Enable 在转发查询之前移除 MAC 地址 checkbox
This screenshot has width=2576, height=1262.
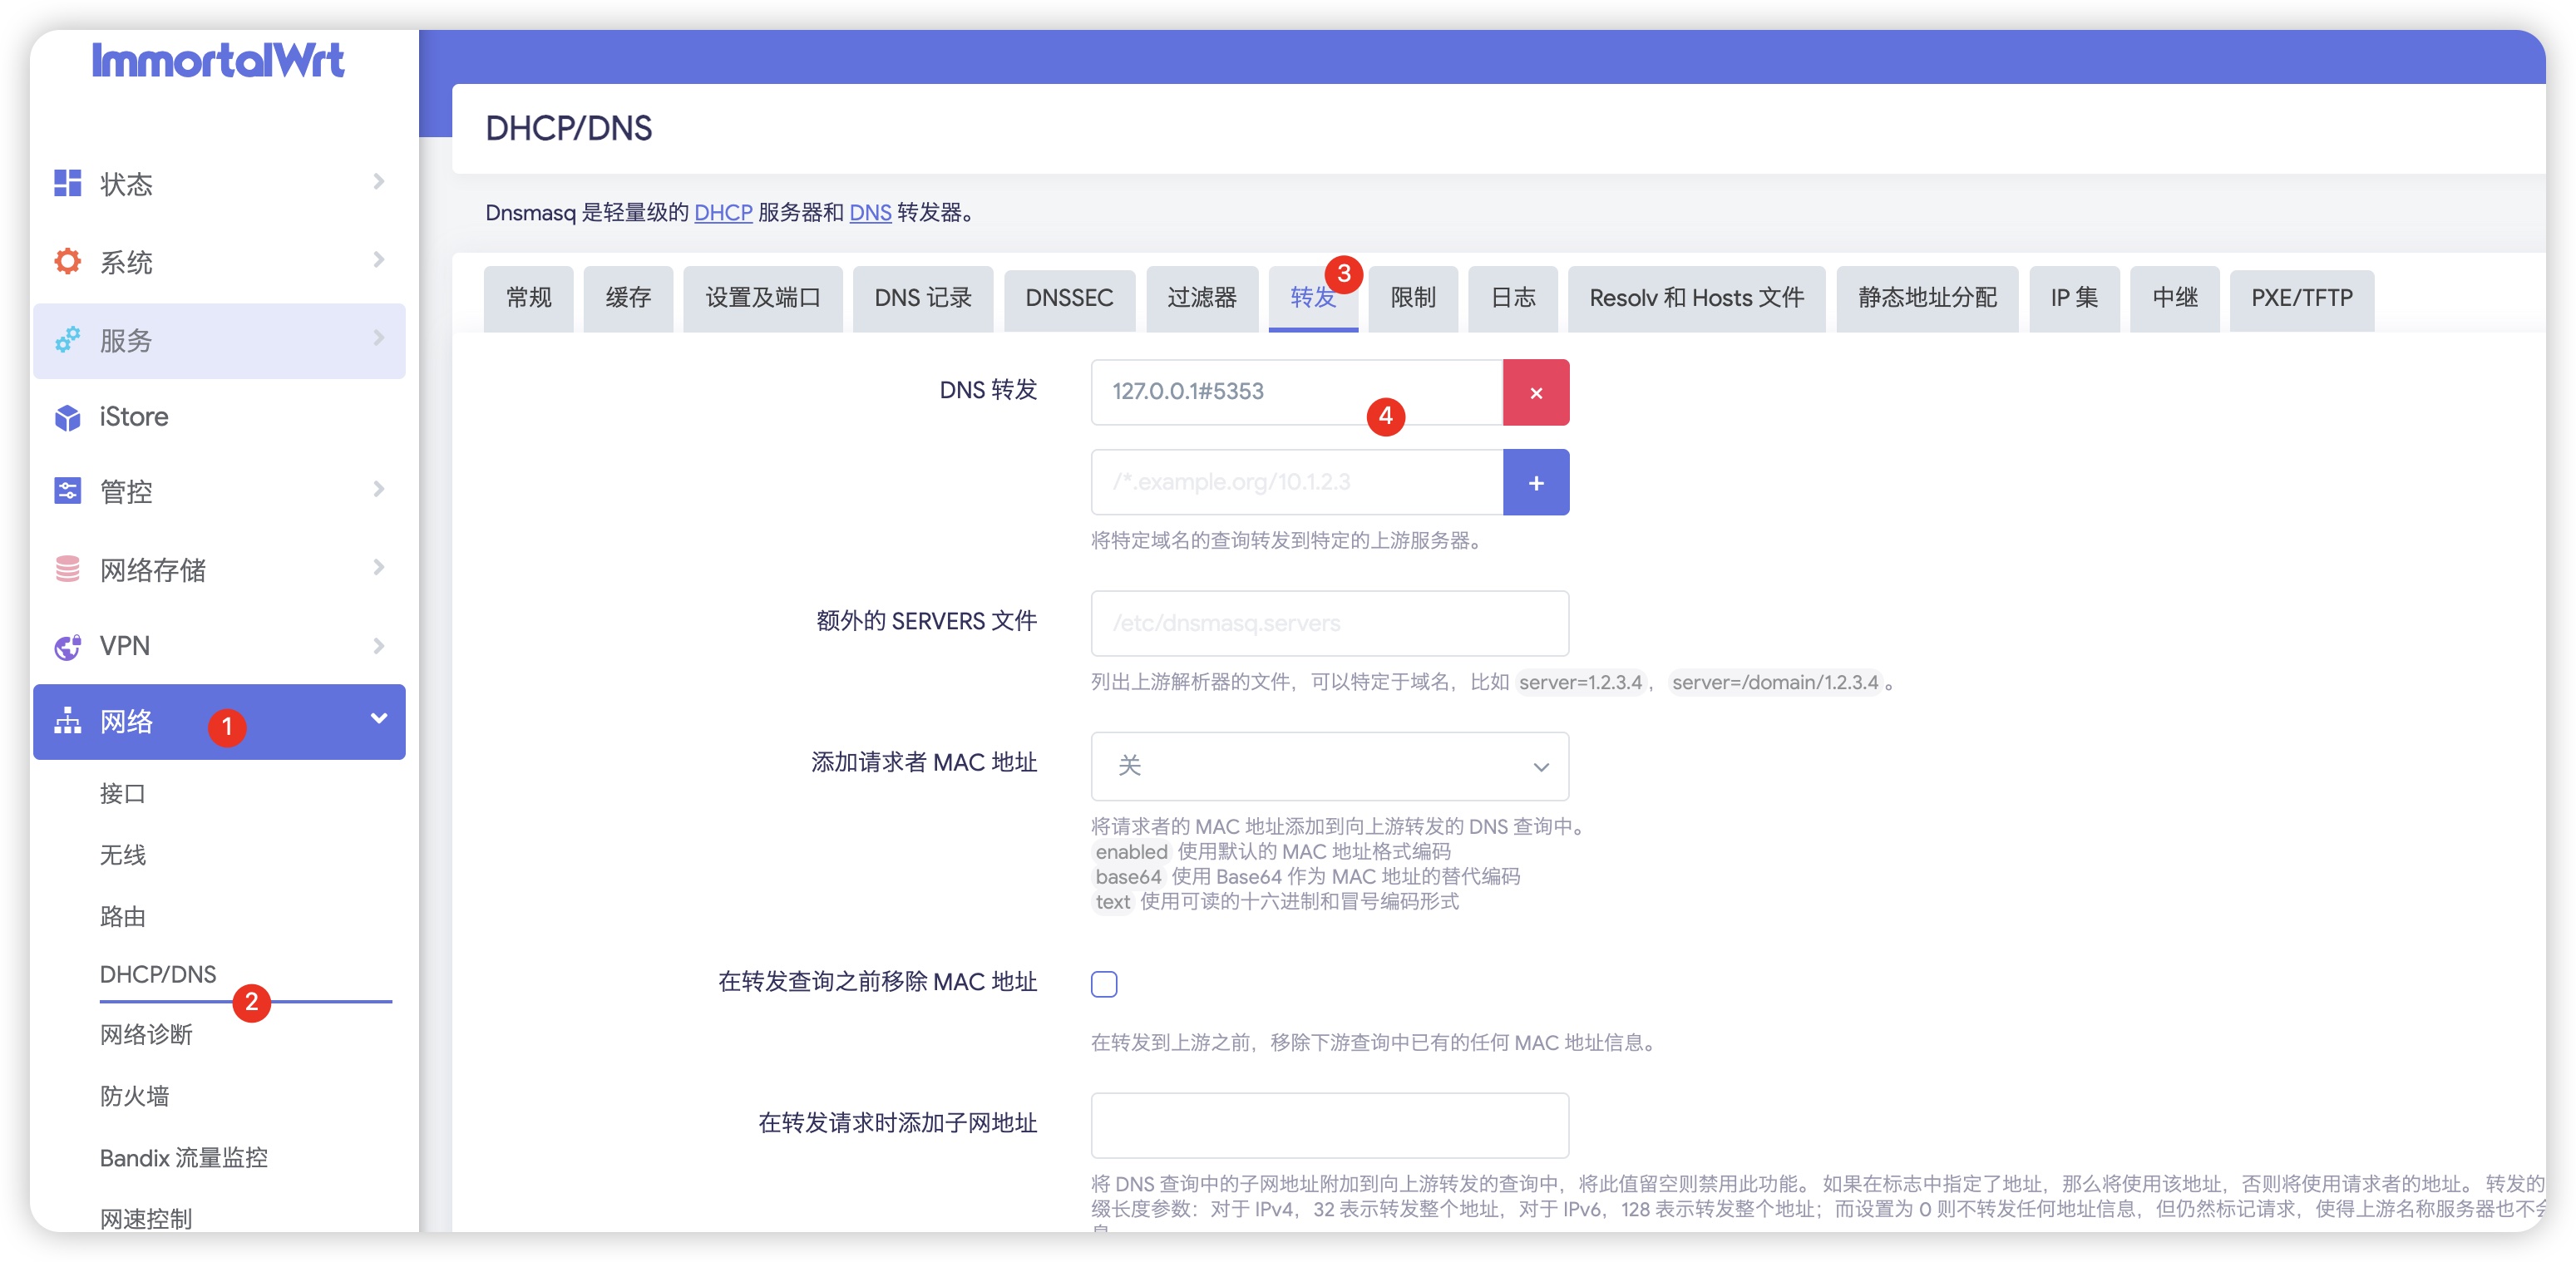click(x=1104, y=984)
